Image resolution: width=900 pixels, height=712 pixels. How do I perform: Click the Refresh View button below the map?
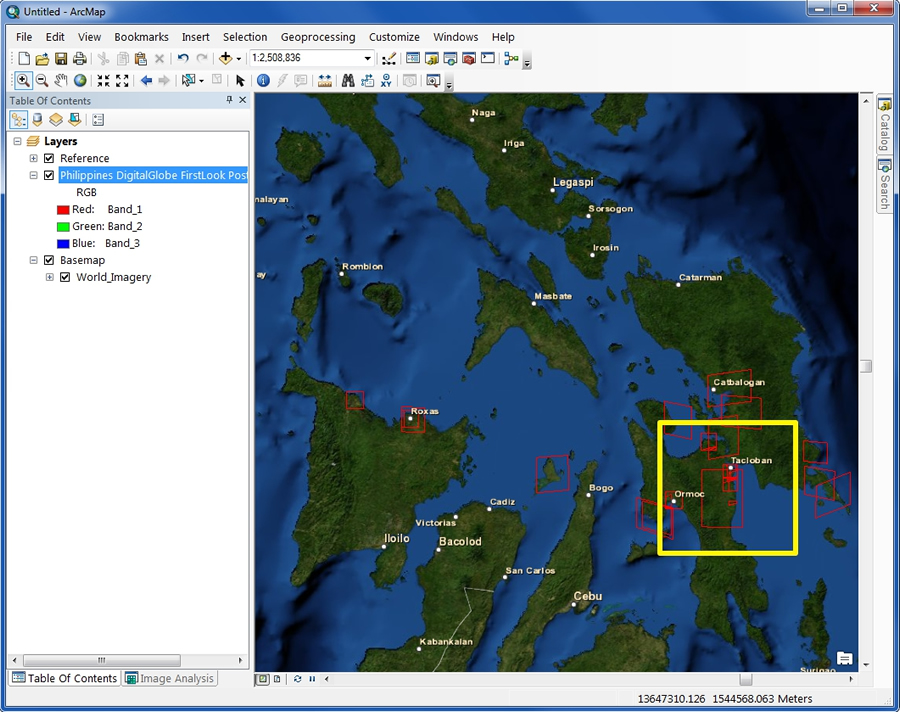pyautogui.click(x=298, y=679)
